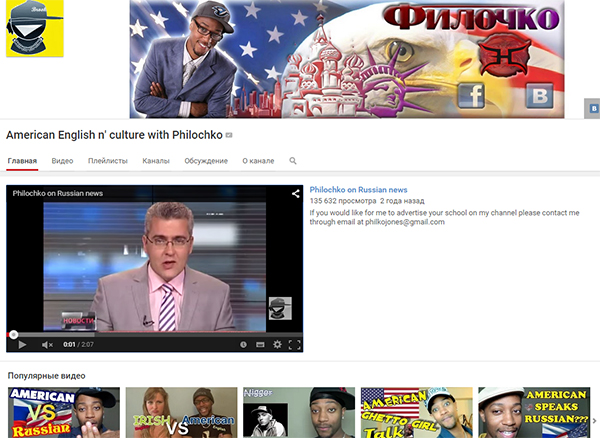Open the American vs Russian video thumbnail
Screen dimensions: 600x438
click(x=59, y=412)
